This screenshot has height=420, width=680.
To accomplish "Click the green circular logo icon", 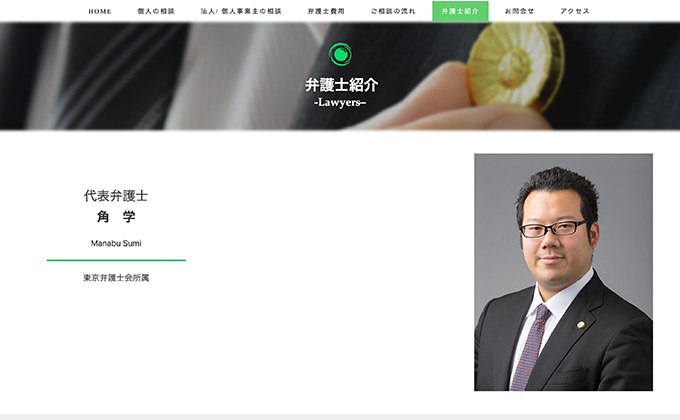I will (x=340, y=54).
